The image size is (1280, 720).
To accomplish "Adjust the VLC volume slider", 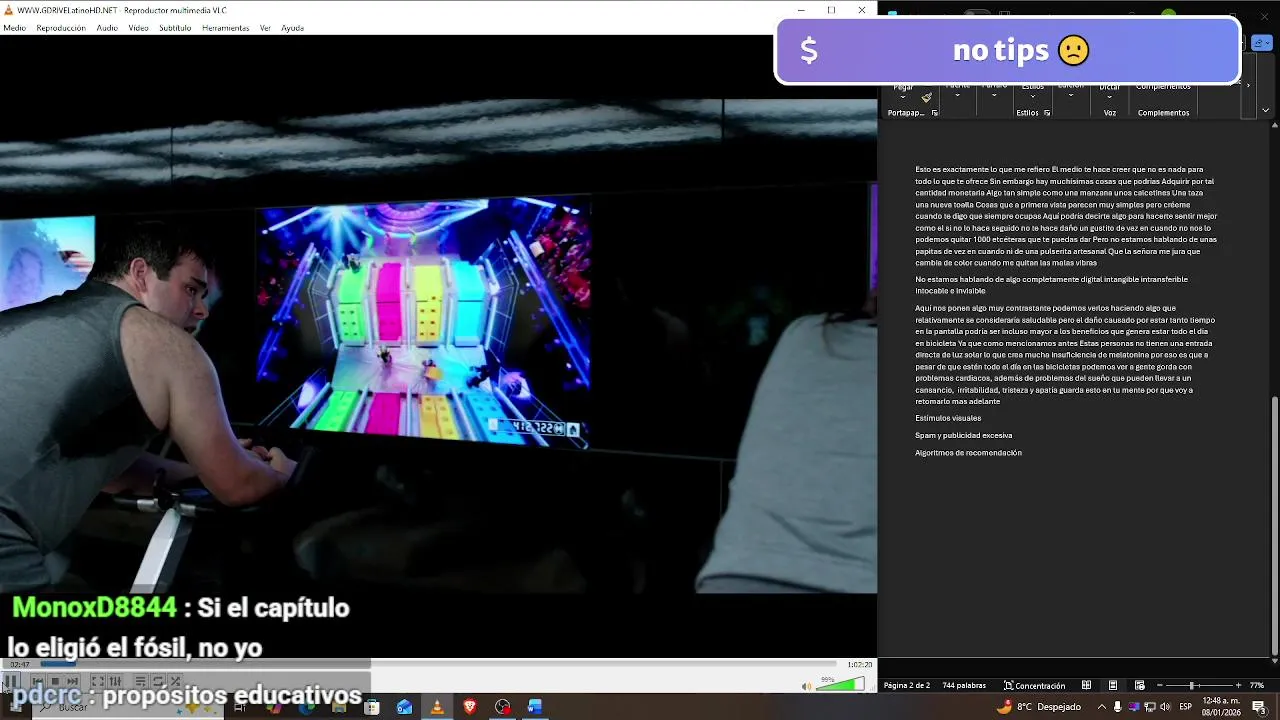I will (840, 685).
